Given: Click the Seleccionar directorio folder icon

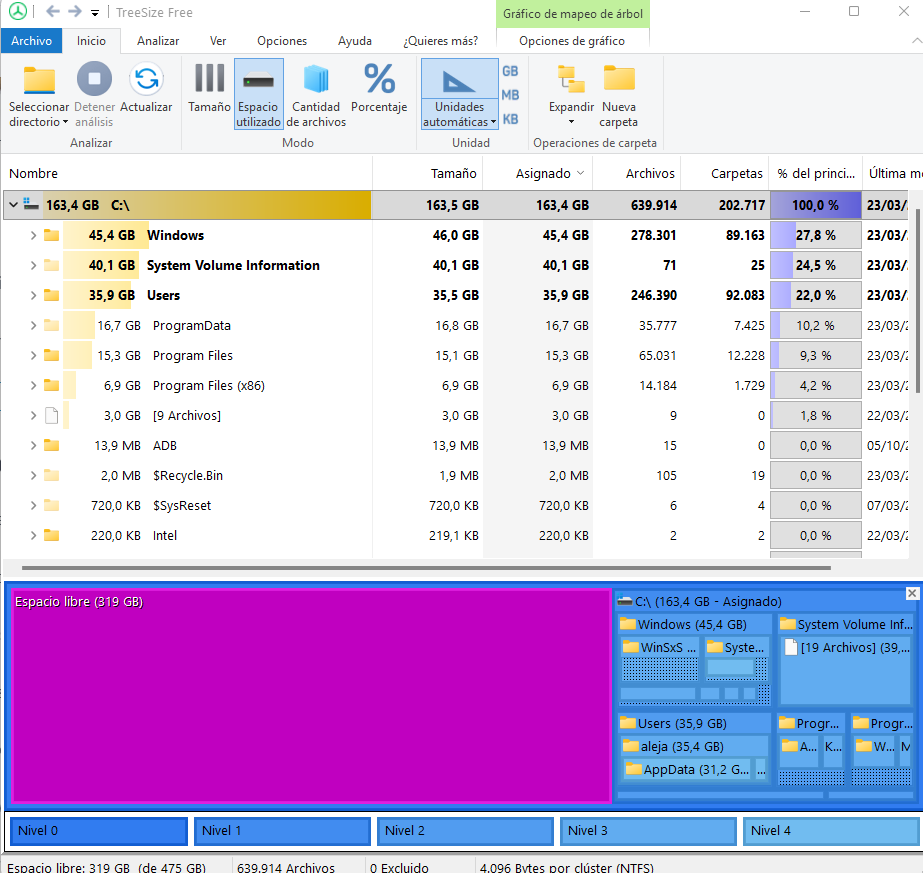Looking at the screenshot, I should tap(39, 80).
